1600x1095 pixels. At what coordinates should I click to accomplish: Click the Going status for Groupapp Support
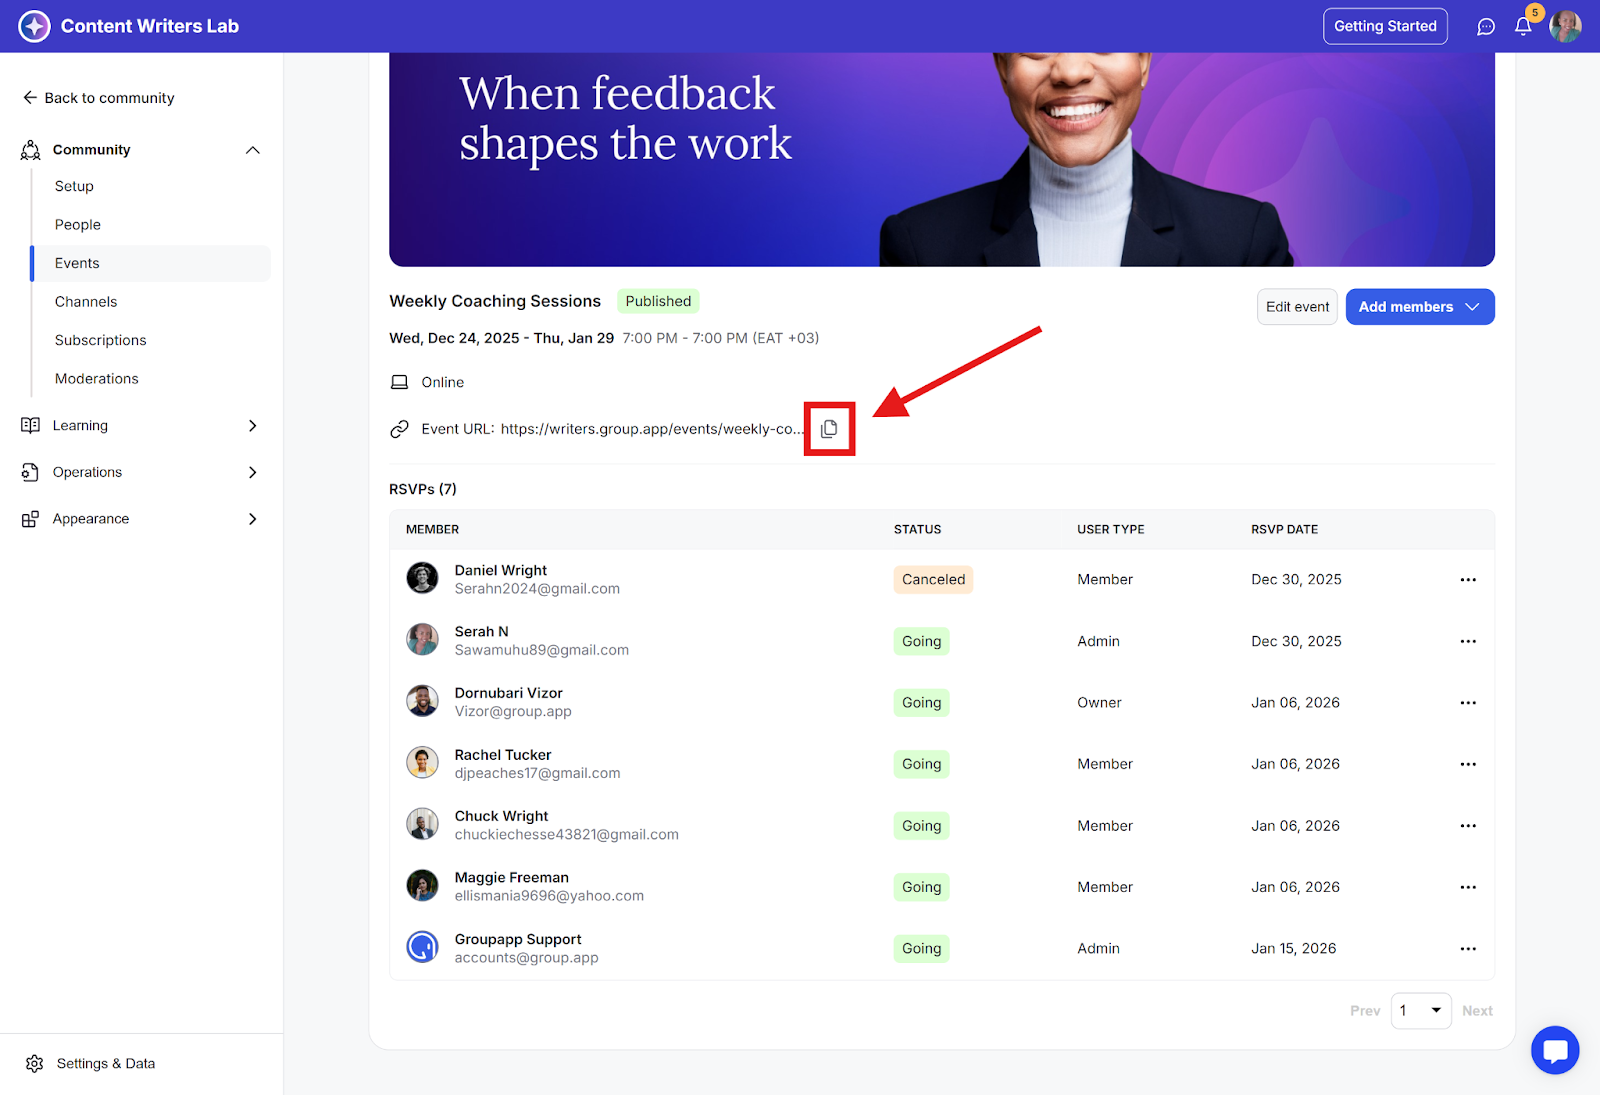click(x=921, y=949)
